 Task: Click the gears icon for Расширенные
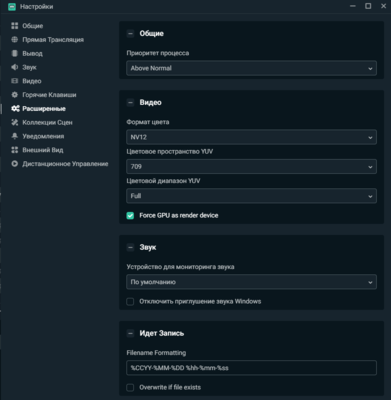[15, 108]
